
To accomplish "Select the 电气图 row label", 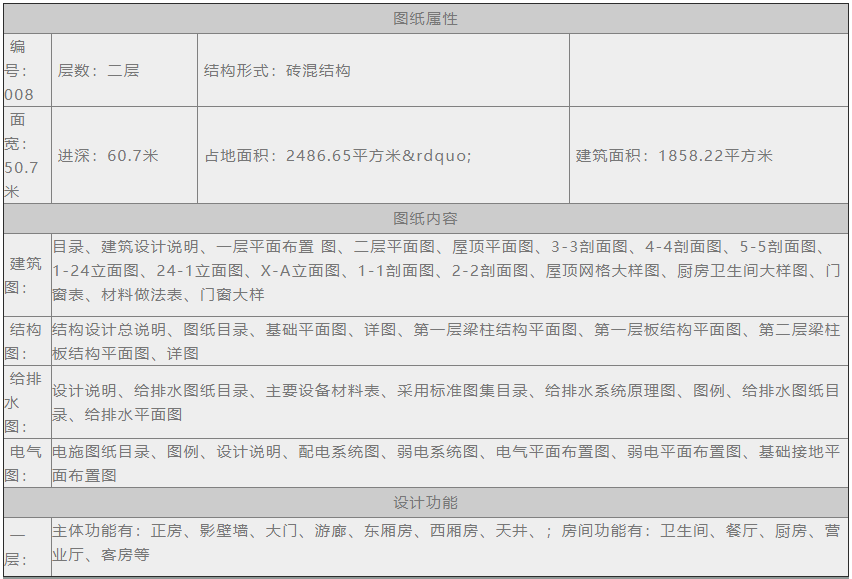I will (x=26, y=464).
